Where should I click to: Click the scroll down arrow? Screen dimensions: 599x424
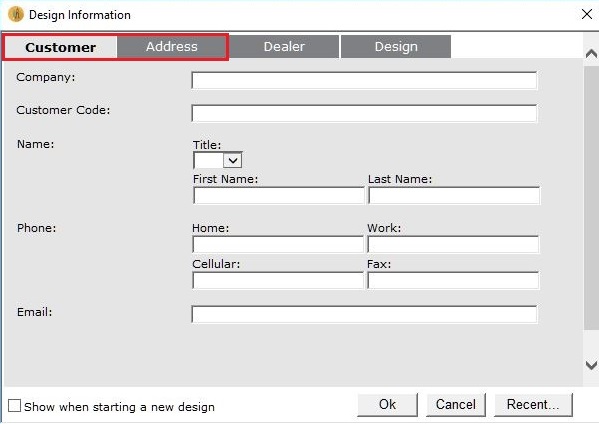[591, 365]
